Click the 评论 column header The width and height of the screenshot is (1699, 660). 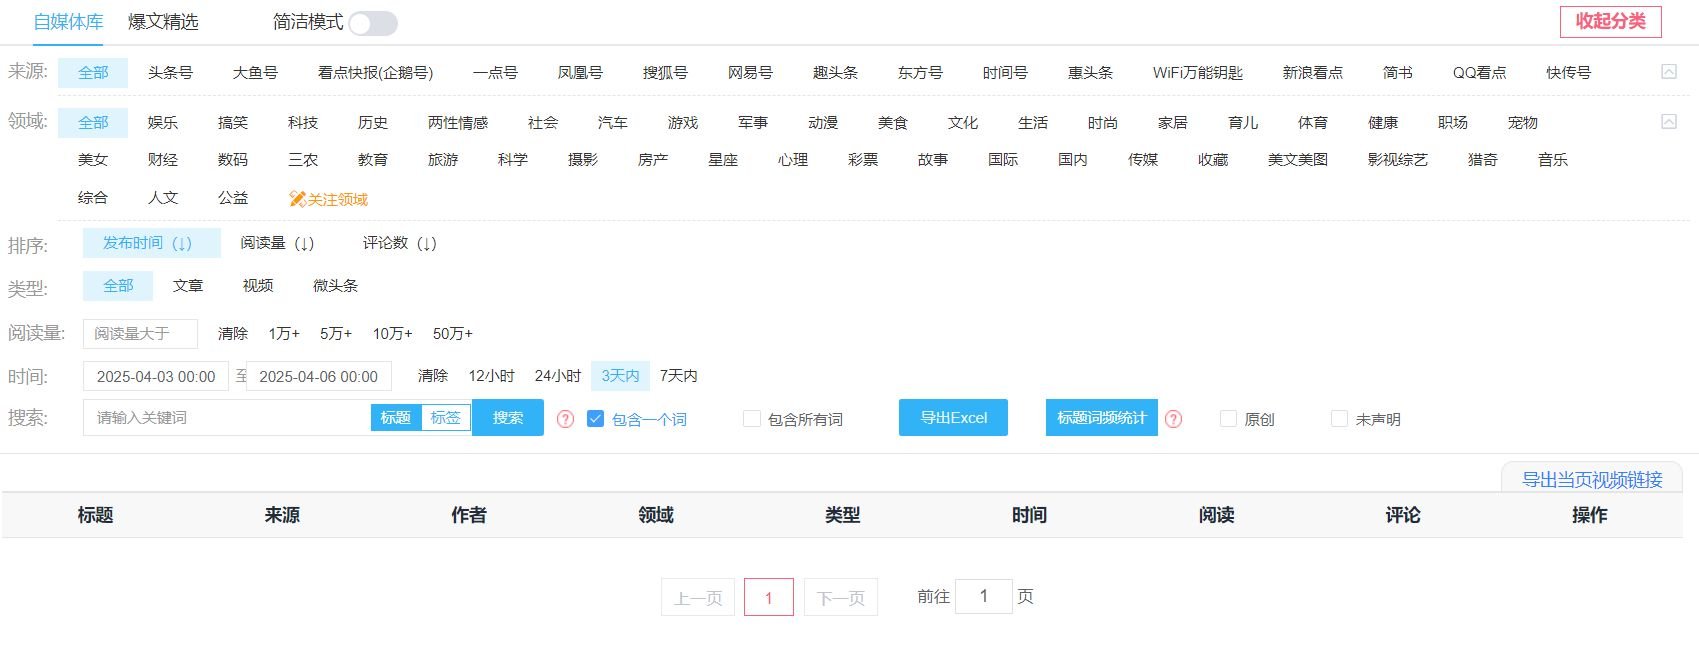click(x=1403, y=515)
